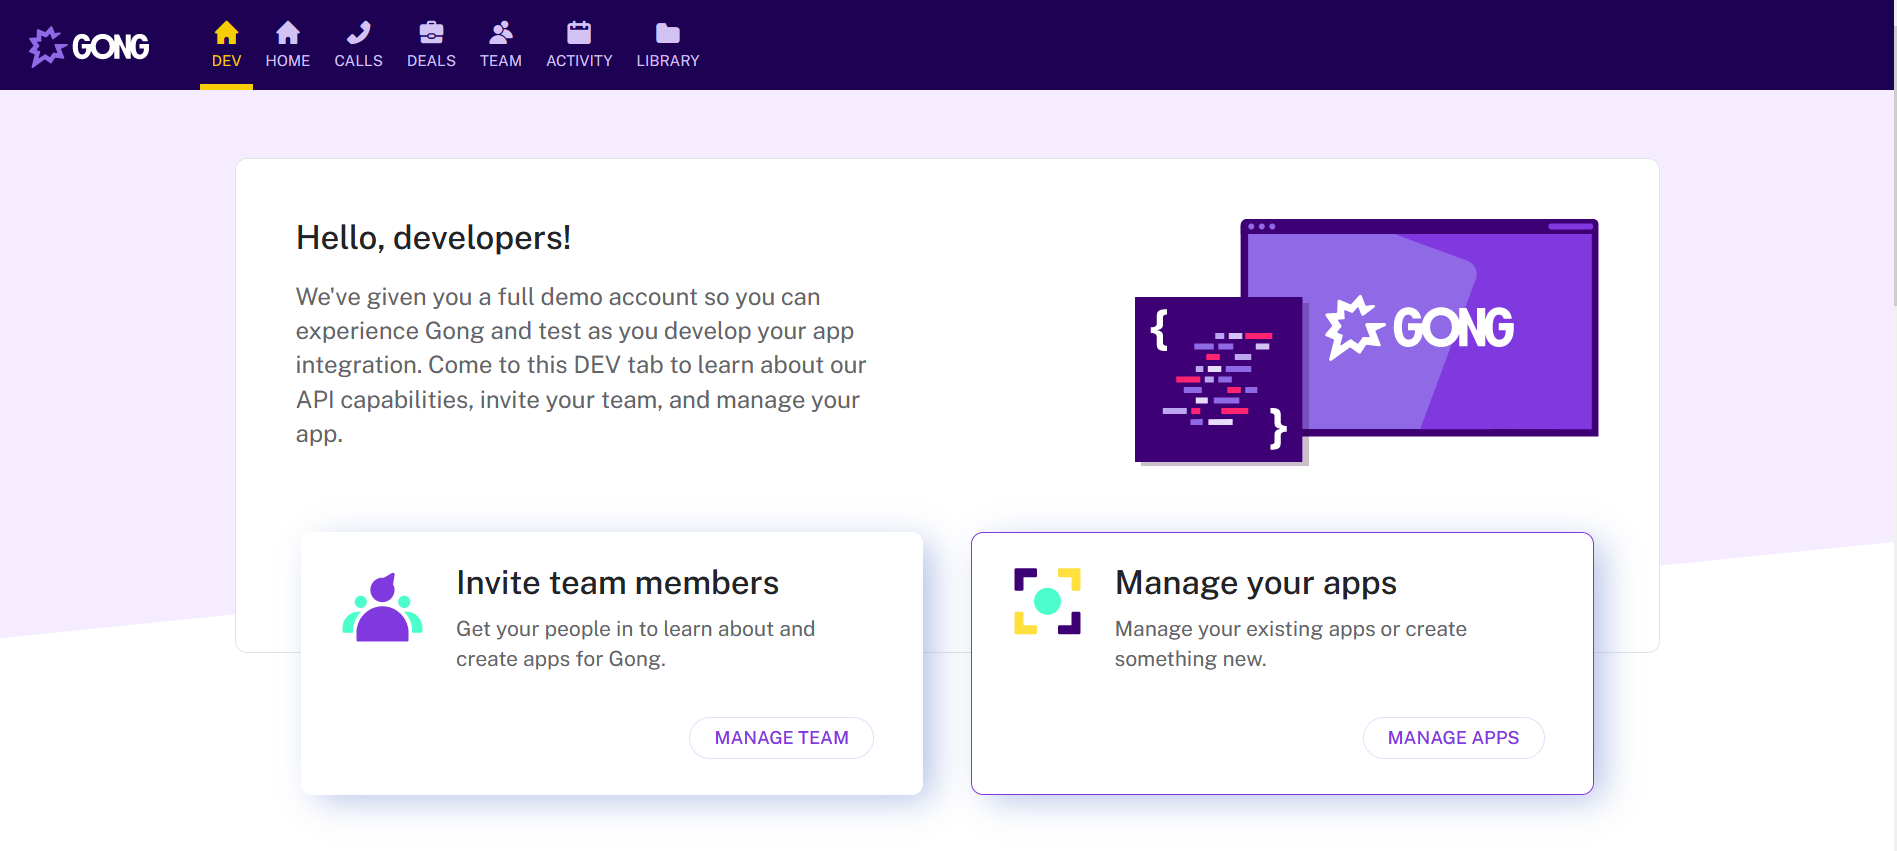Click the Manage your apps target icon

pos(1047,601)
